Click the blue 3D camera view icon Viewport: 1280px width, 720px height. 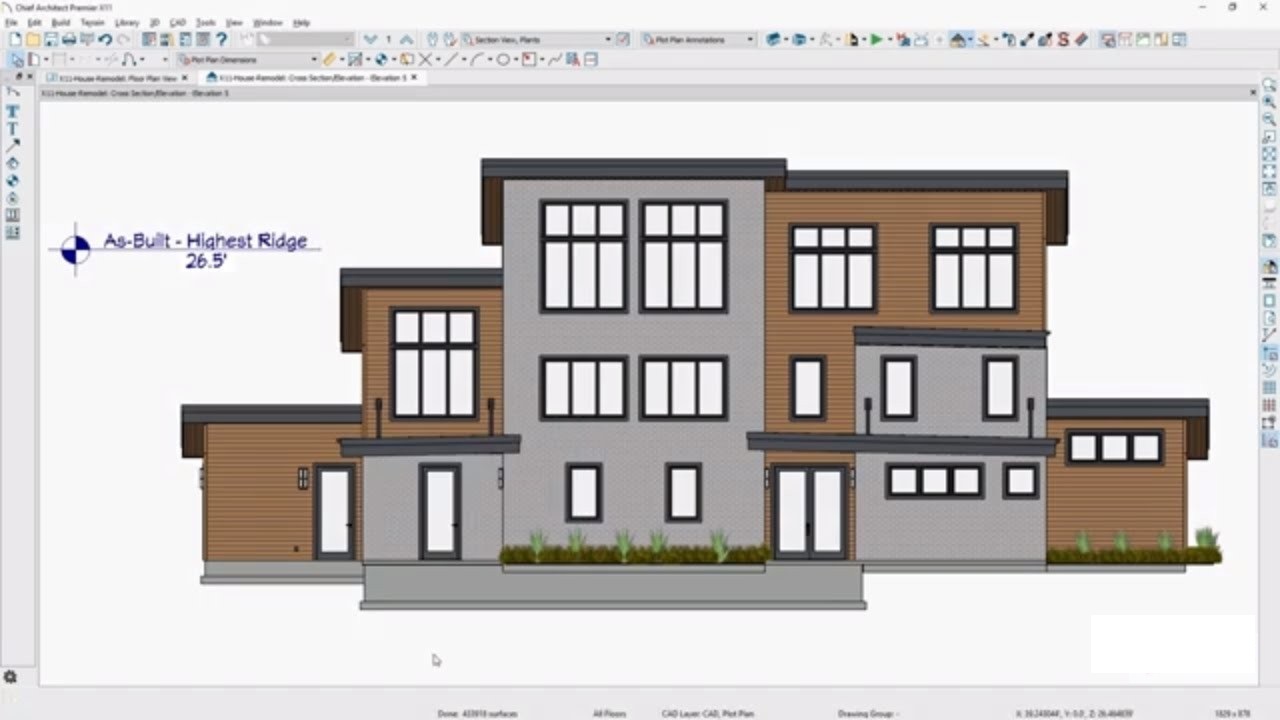pos(773,39)
